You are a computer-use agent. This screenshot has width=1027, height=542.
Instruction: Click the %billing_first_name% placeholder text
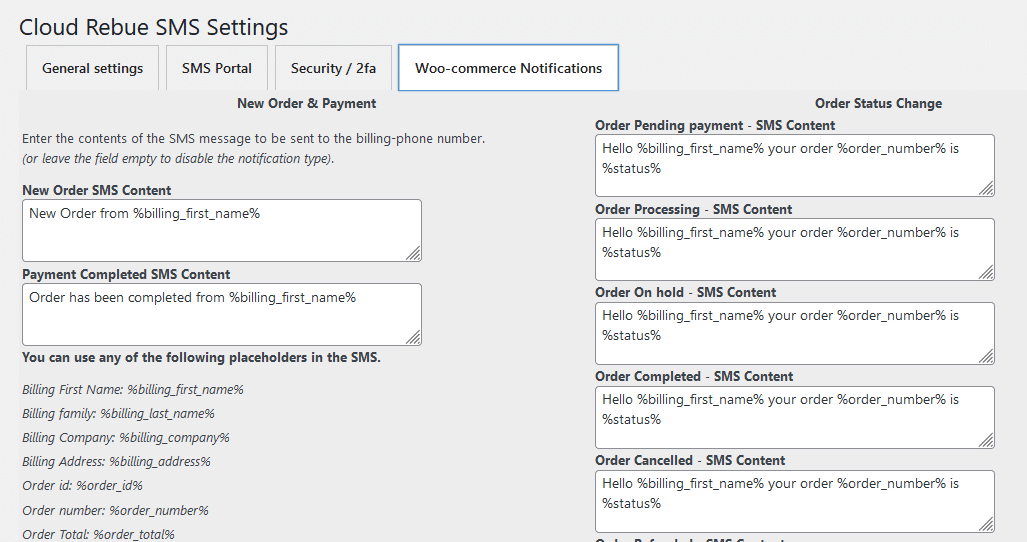(185, 389)
